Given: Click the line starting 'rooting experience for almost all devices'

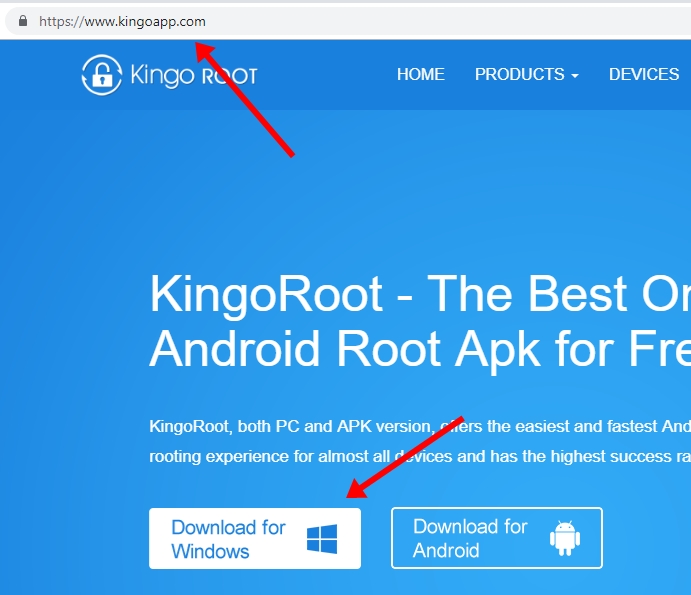Looking at the screenshot, I should (x=420, y=456).
